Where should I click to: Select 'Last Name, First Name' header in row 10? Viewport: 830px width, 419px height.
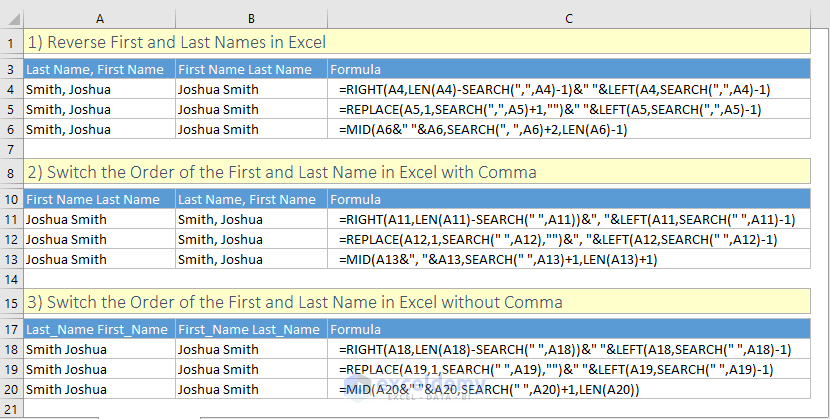click(251, 199)
